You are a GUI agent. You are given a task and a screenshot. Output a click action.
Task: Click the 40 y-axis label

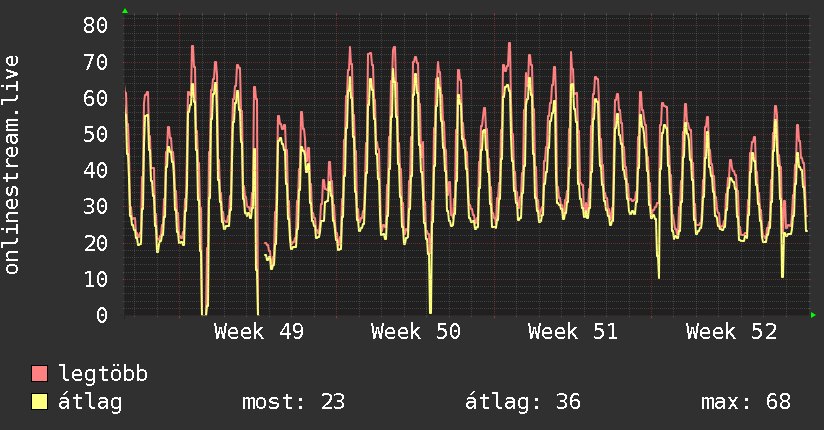(95, 170)
